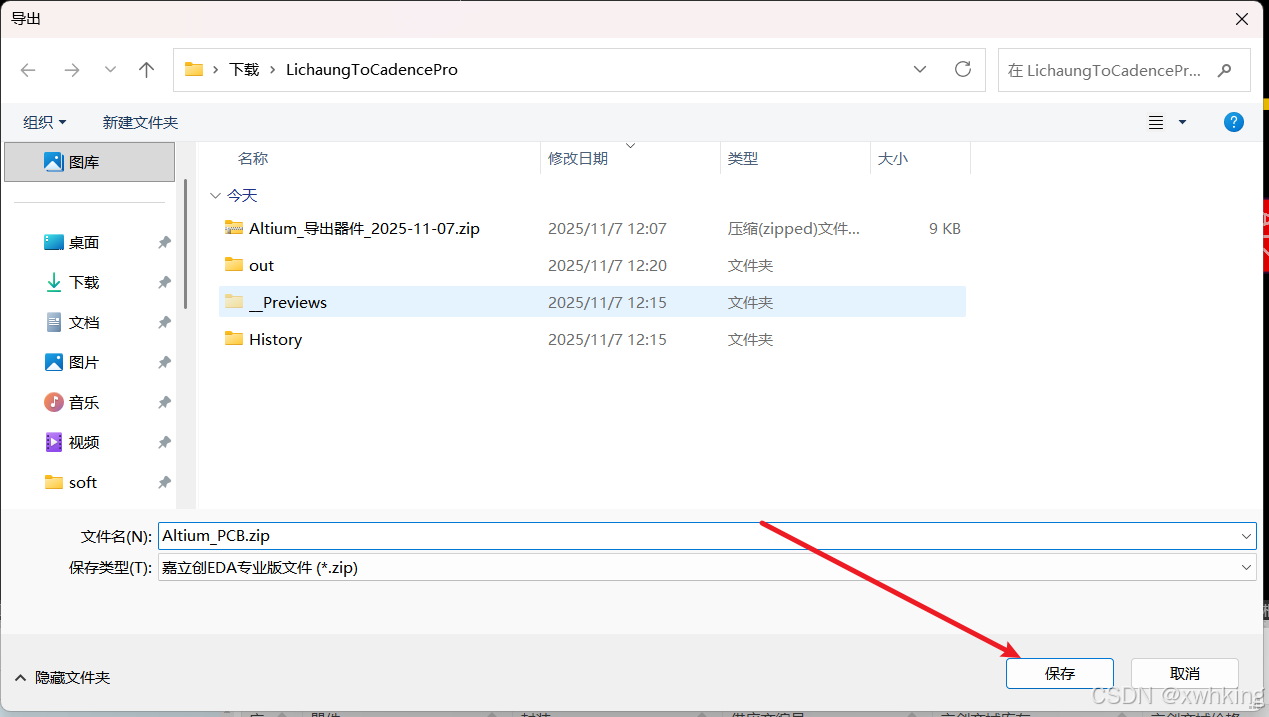Close the 导出 dialog
Image resolution: width=1269 pixels, height=717 pixels.
point(1242,18)
